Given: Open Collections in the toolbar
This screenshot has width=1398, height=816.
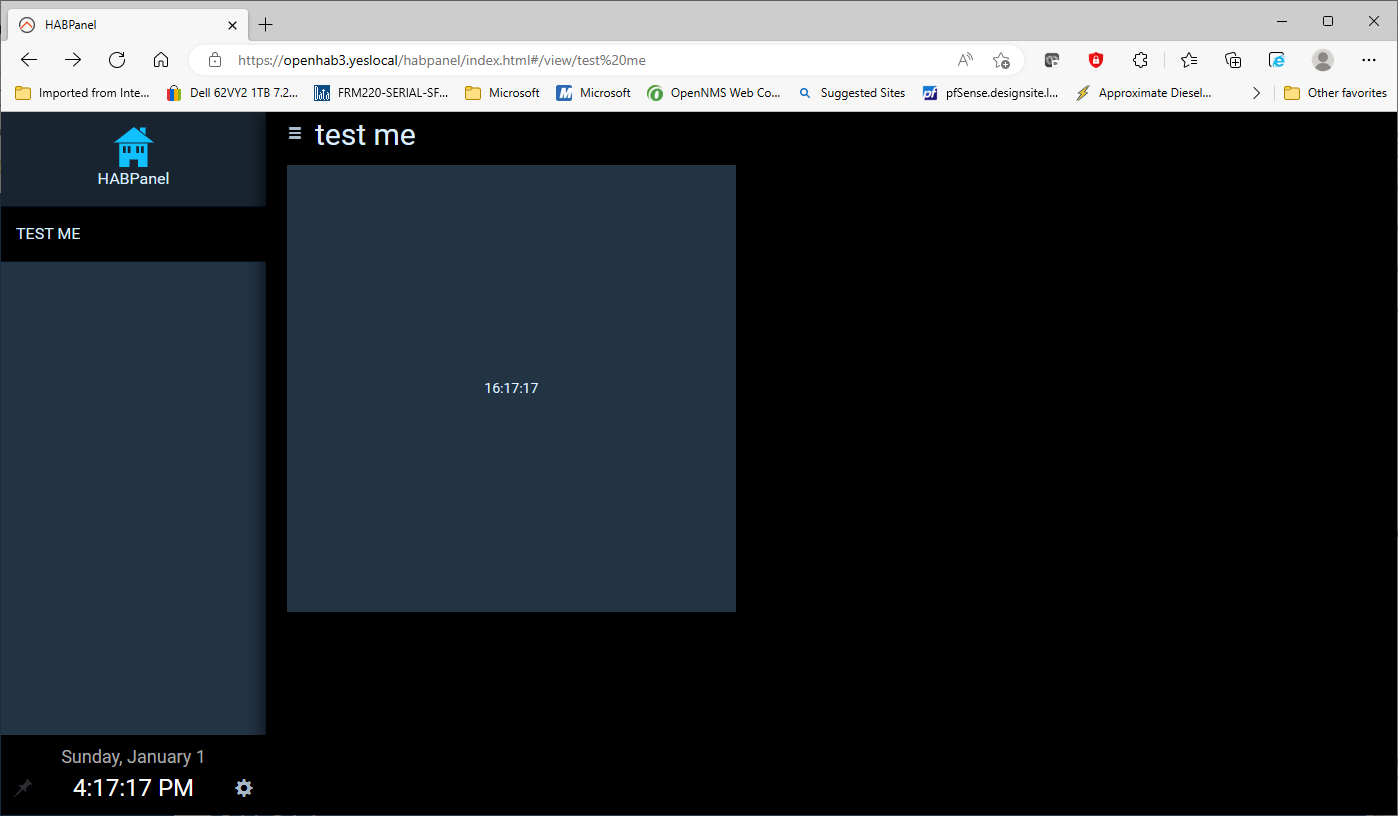Looking at the screenshot, I should pos(1233,60).
